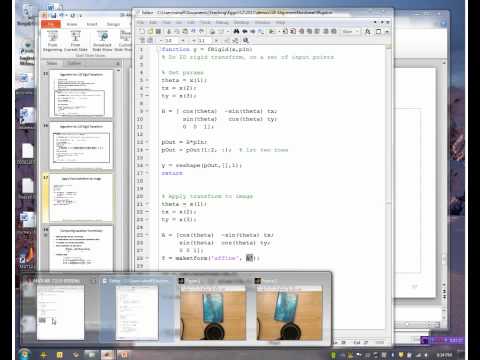Click the MATLAB icon on the taskbar
This screenshot has width=480, height=360.
(107, 355)
